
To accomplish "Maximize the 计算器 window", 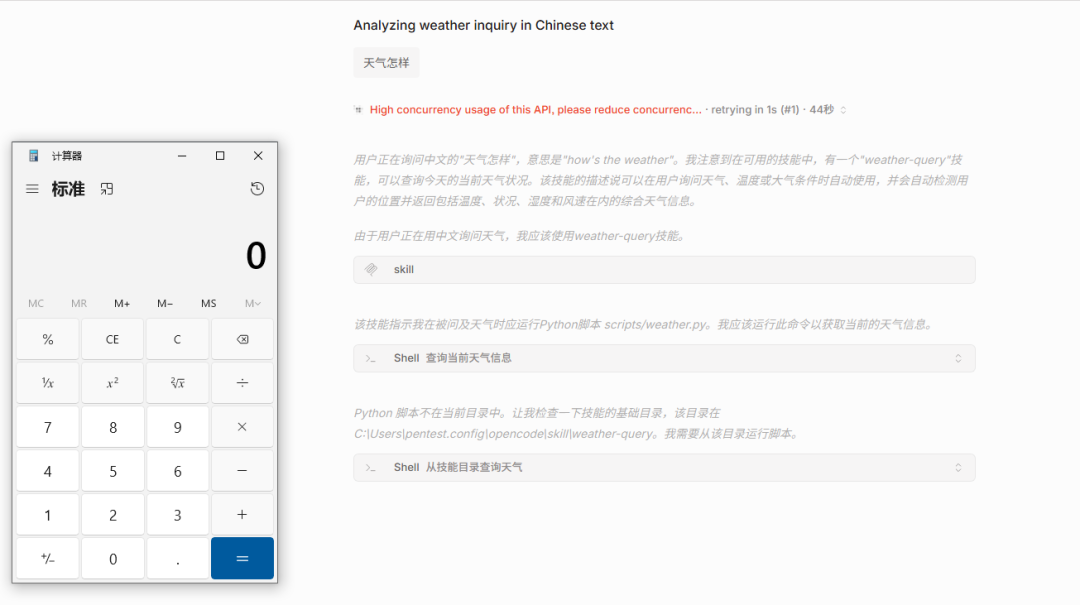I will coord(220,156).
